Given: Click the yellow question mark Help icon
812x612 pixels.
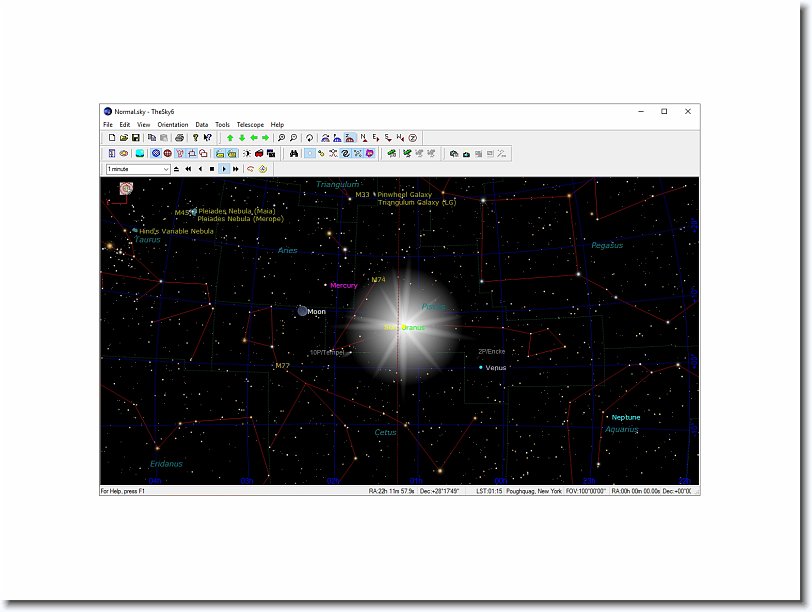Looking at the screenshot, I should (195, 138).
